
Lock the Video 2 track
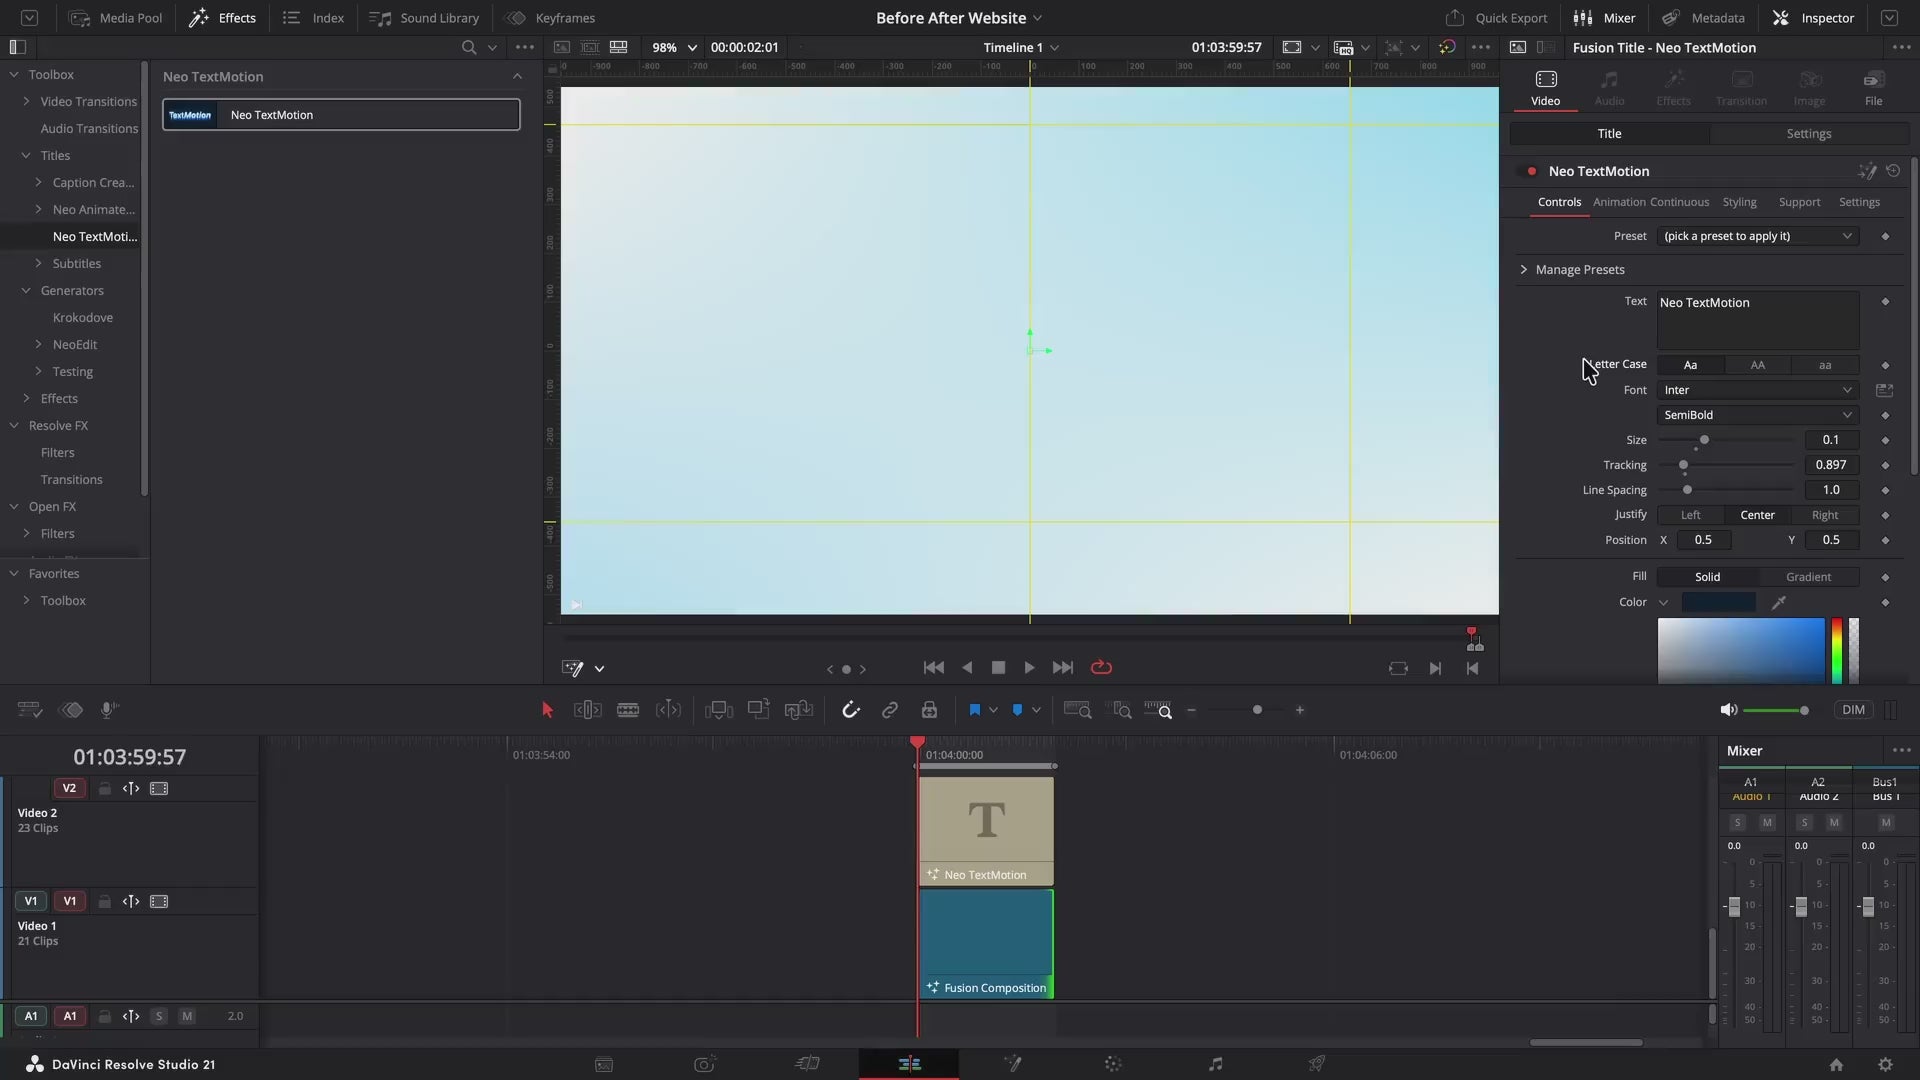point(104,789)
